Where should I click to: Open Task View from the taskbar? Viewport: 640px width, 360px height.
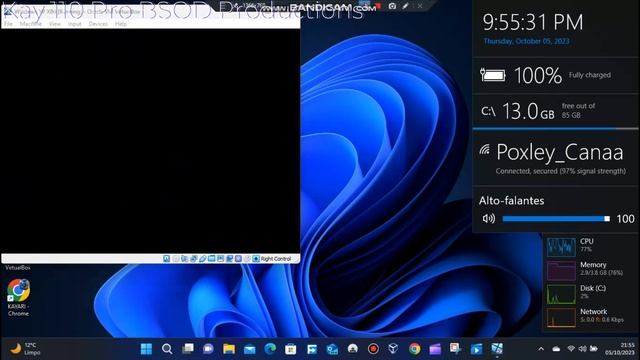[x=188, y=349]
